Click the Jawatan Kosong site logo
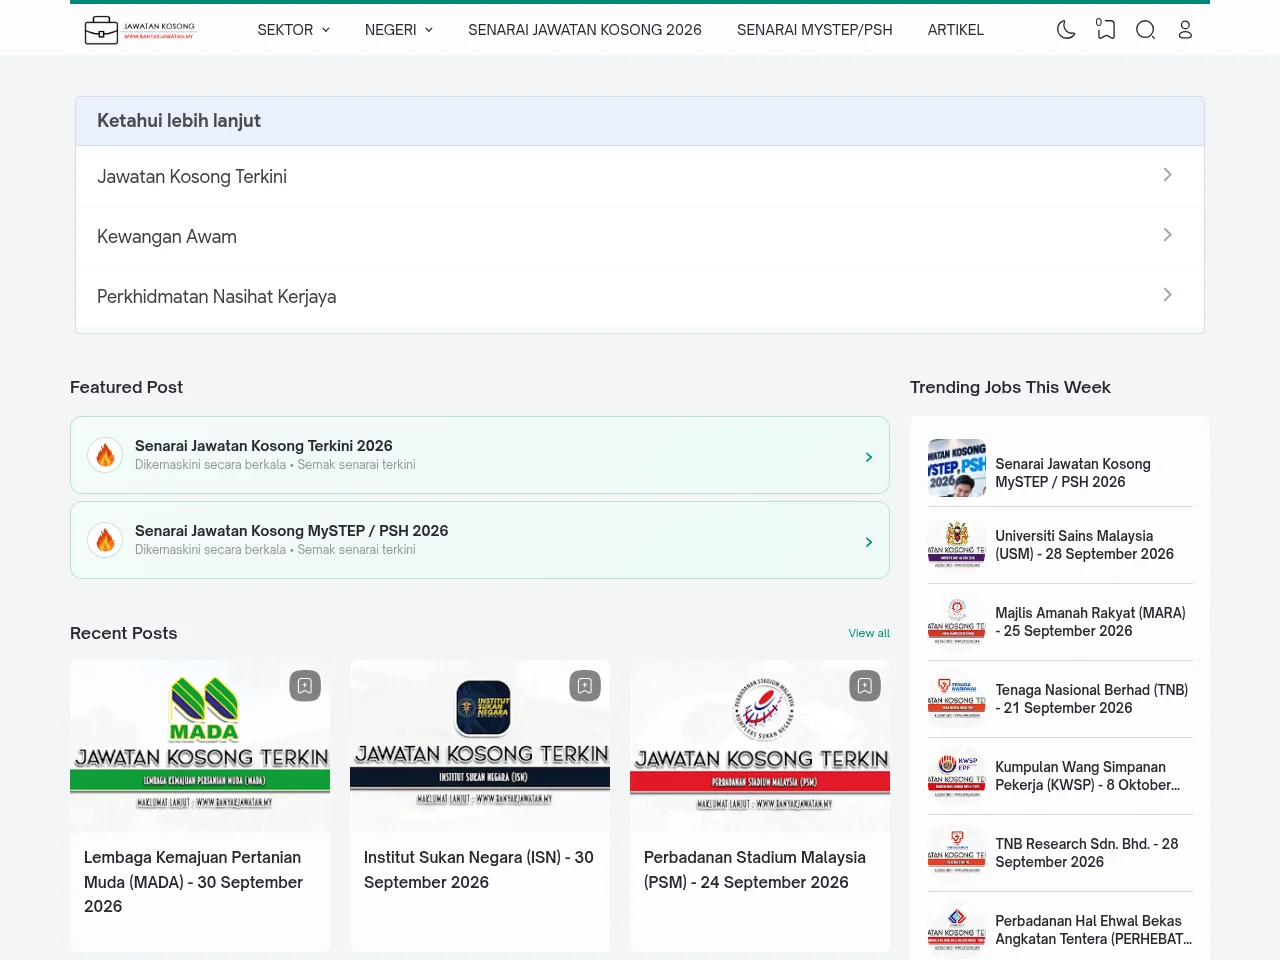The width and height of the screenshot is (1280, 960). (x=140, y=30)
